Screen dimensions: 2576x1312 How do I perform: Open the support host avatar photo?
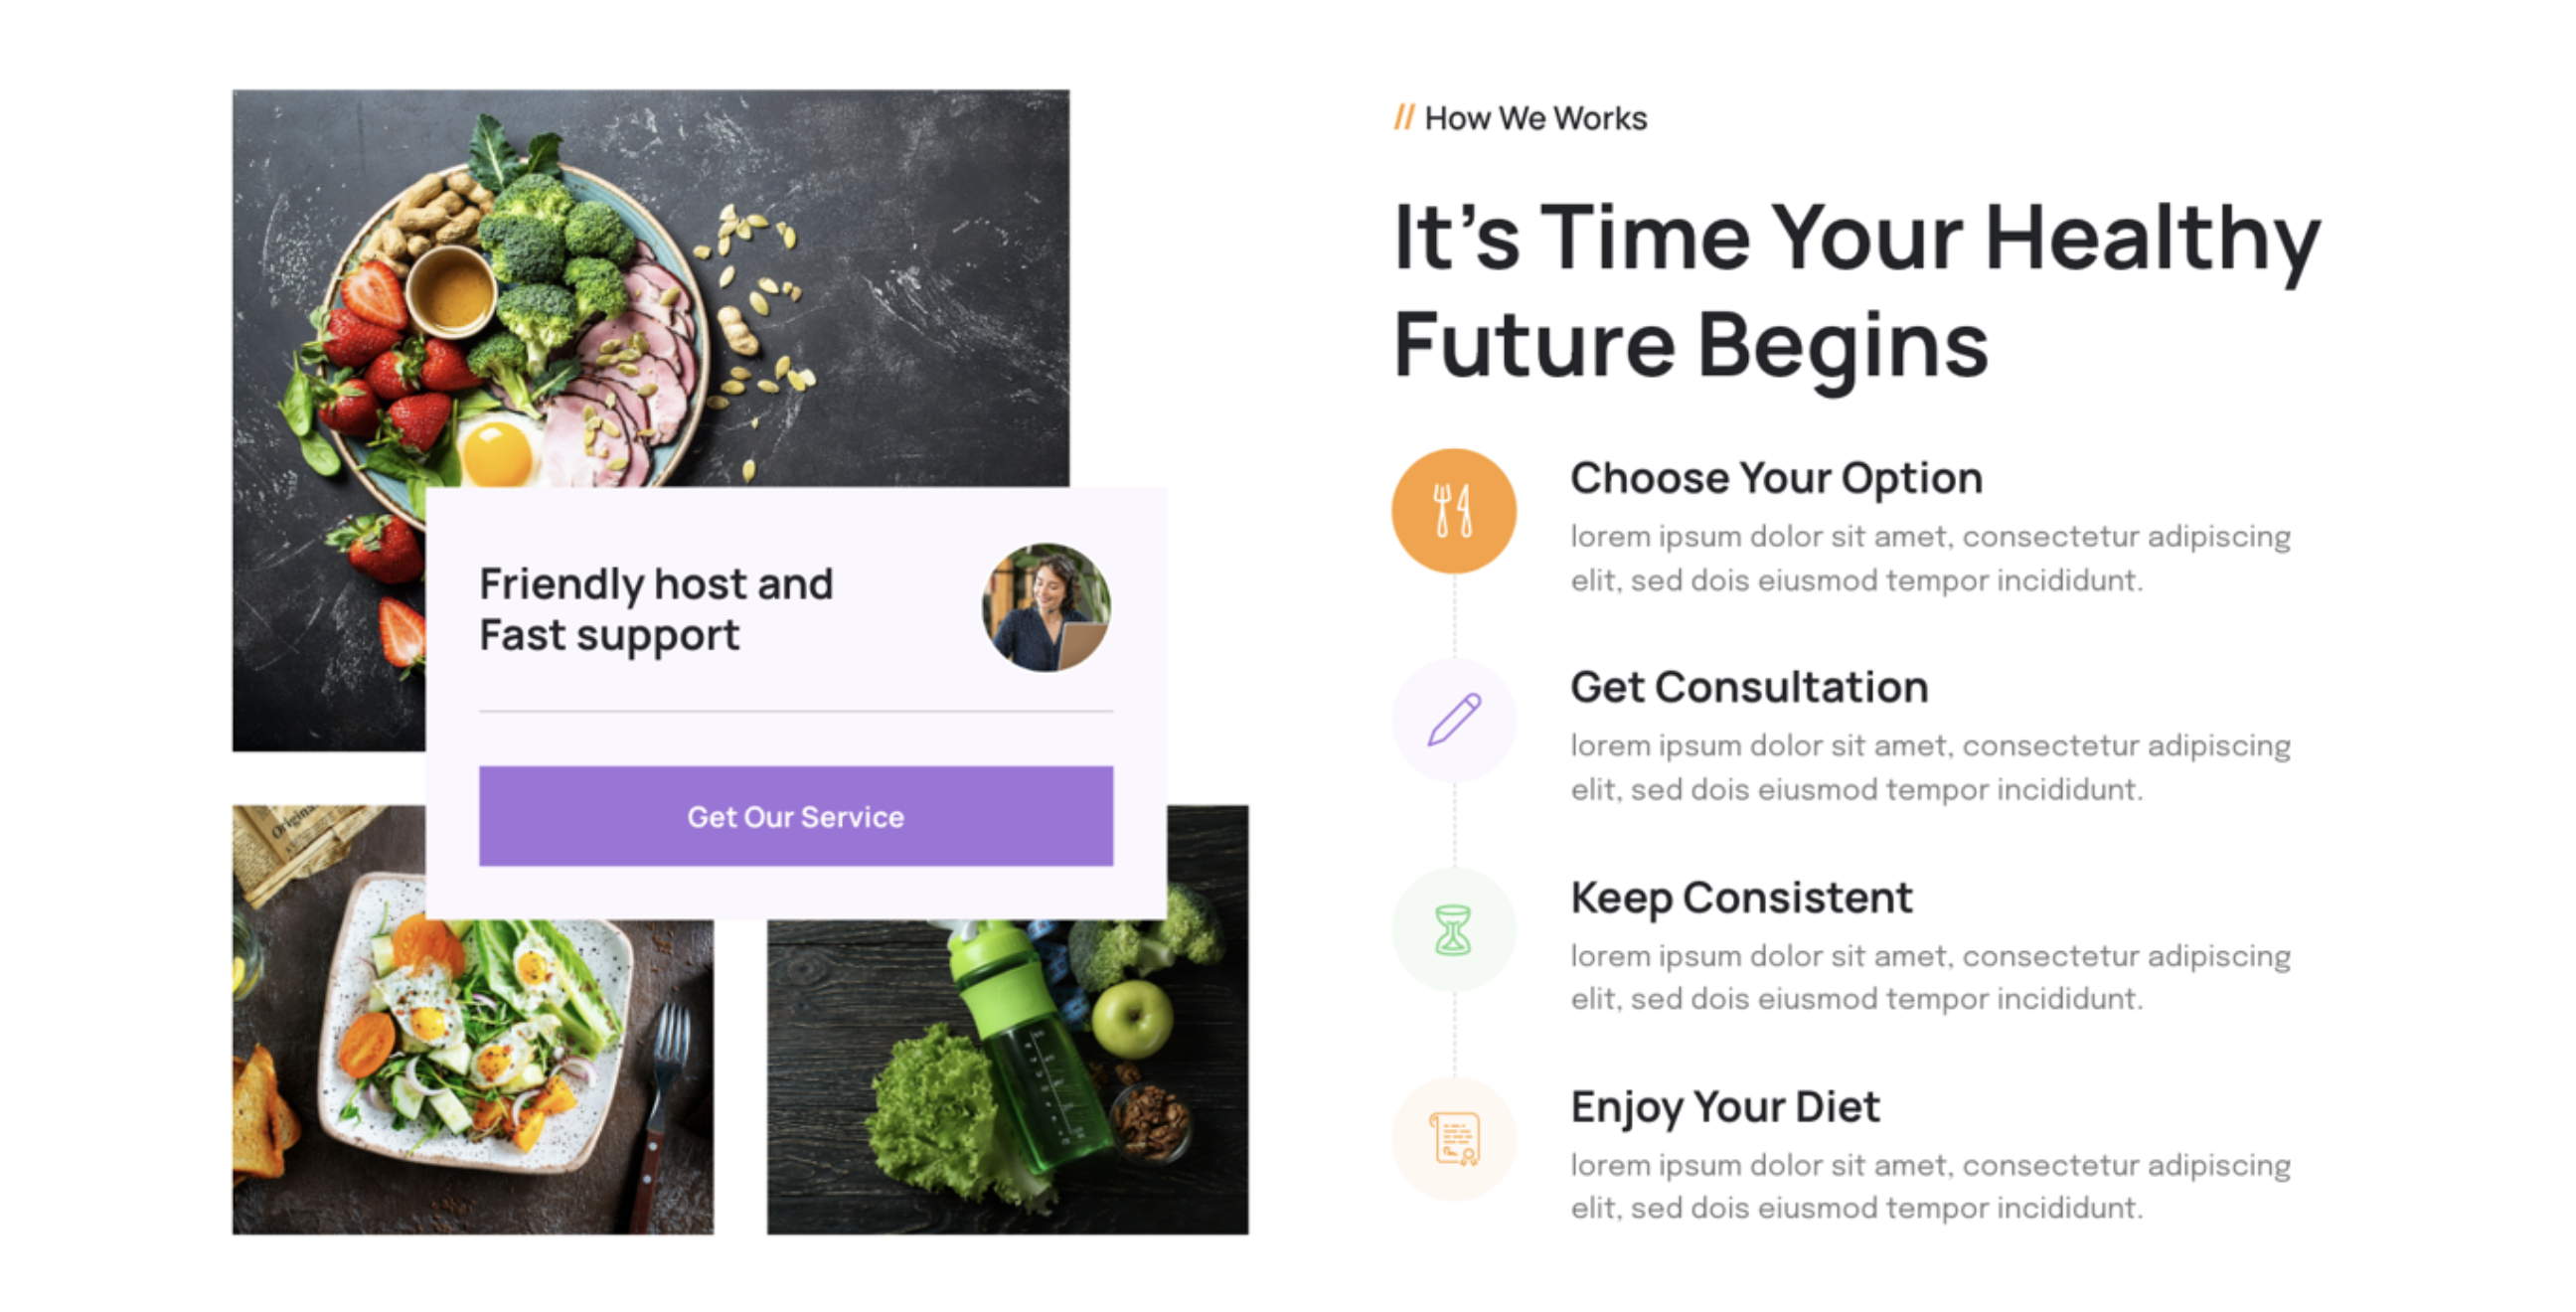click(1046, 607)
